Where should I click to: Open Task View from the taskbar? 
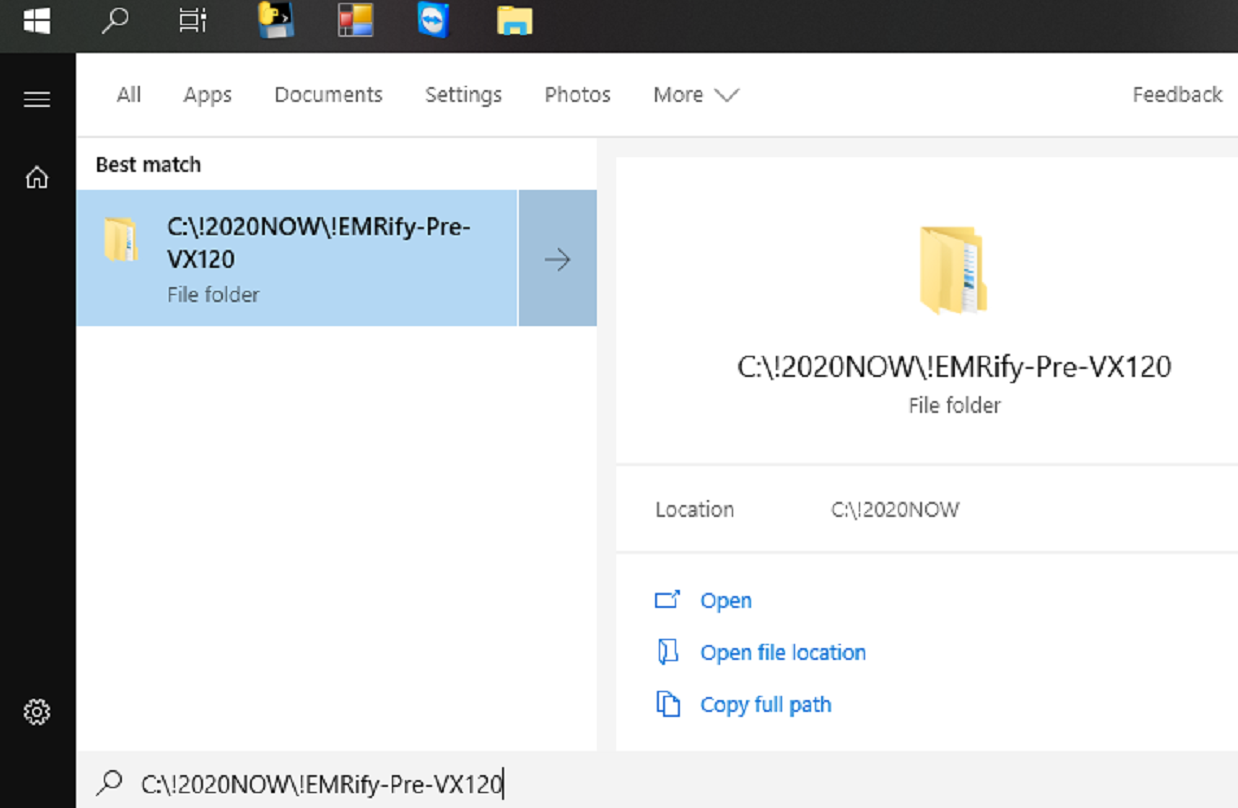coord(192,21)
